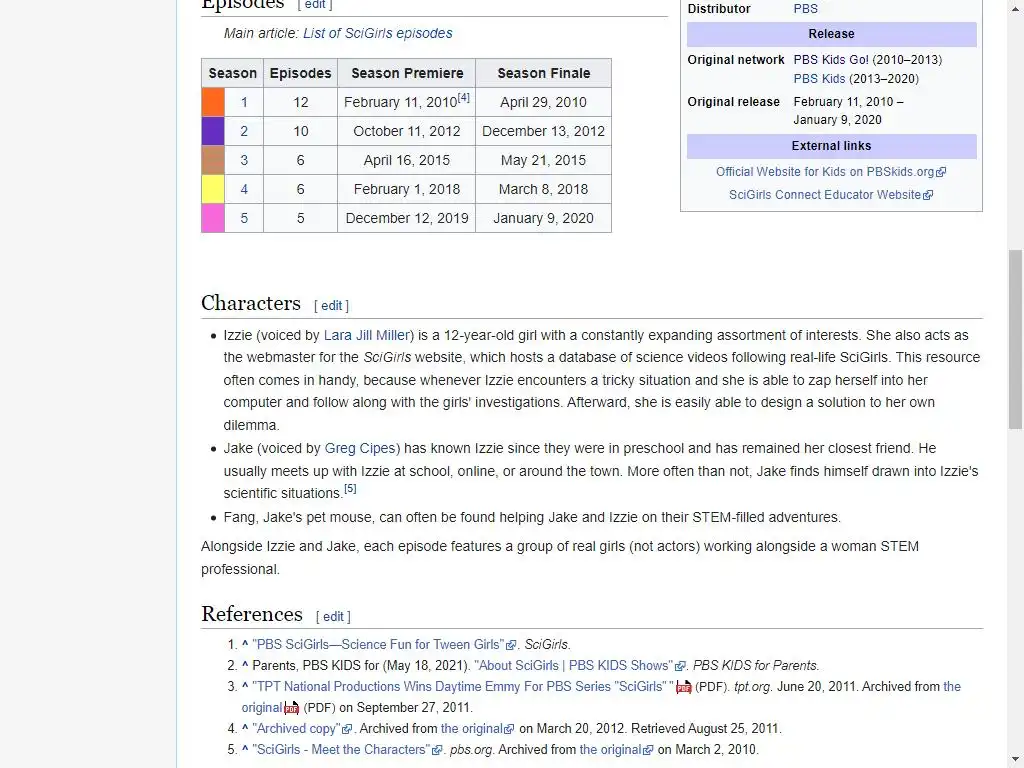
Task: Click external-link icon after Meet the Characters
Action: 438,750
